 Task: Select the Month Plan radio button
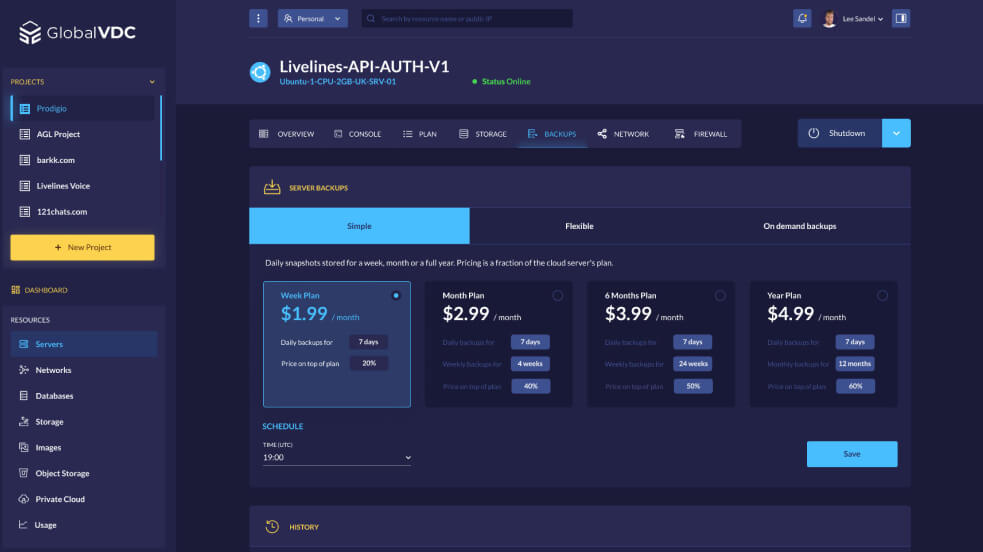point(557,295)
